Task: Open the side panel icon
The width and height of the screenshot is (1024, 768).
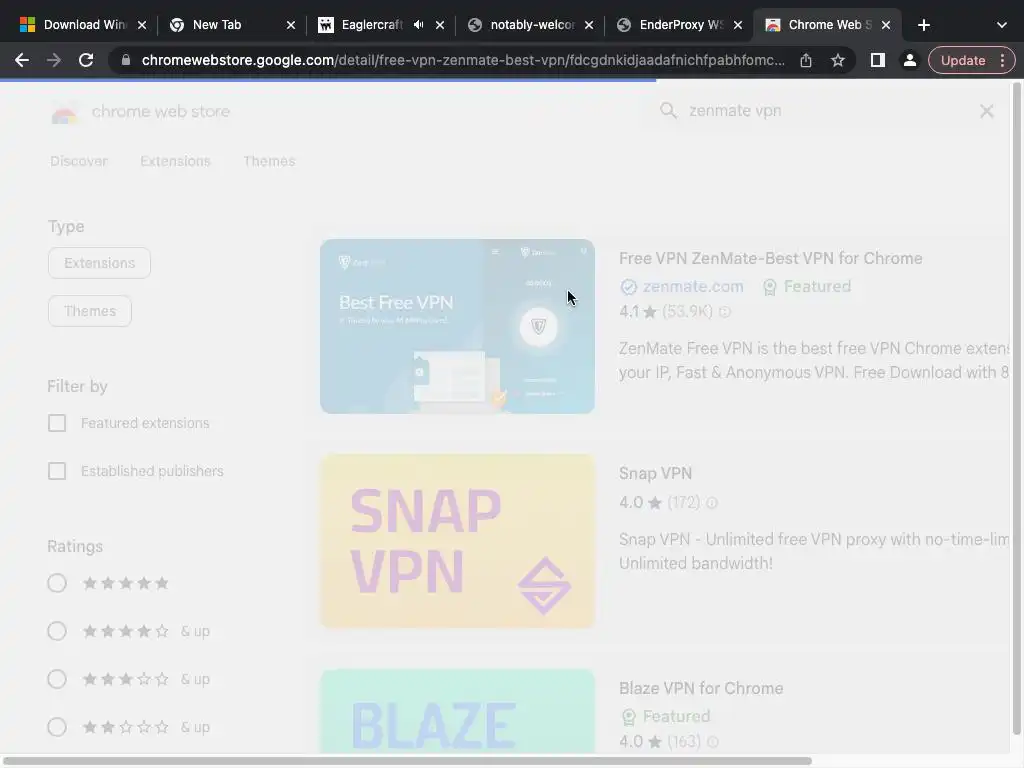Action: point(878,60)
